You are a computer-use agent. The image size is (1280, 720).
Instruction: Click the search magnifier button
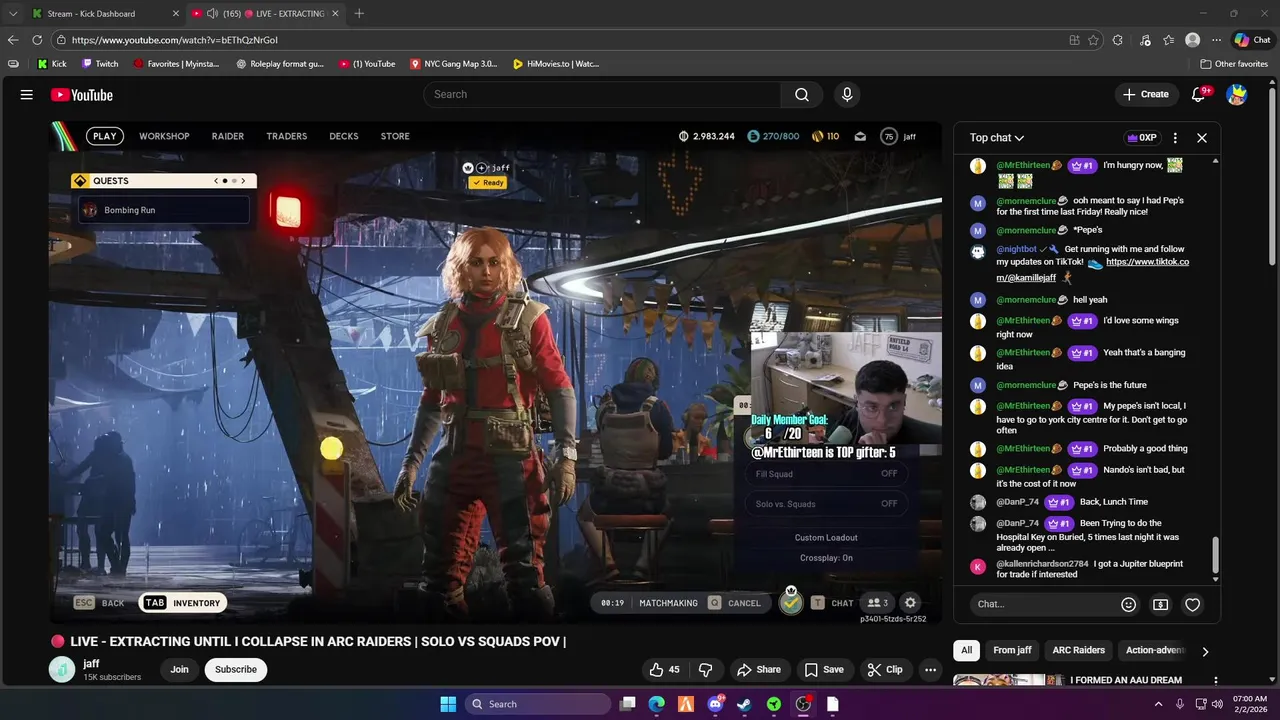point(802,94)
